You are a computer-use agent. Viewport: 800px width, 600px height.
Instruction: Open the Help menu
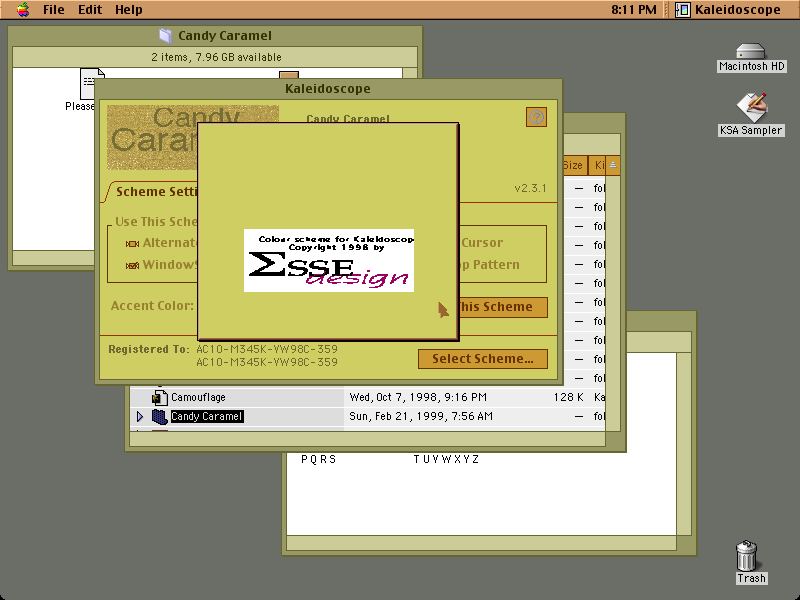(x=129, y=10)
